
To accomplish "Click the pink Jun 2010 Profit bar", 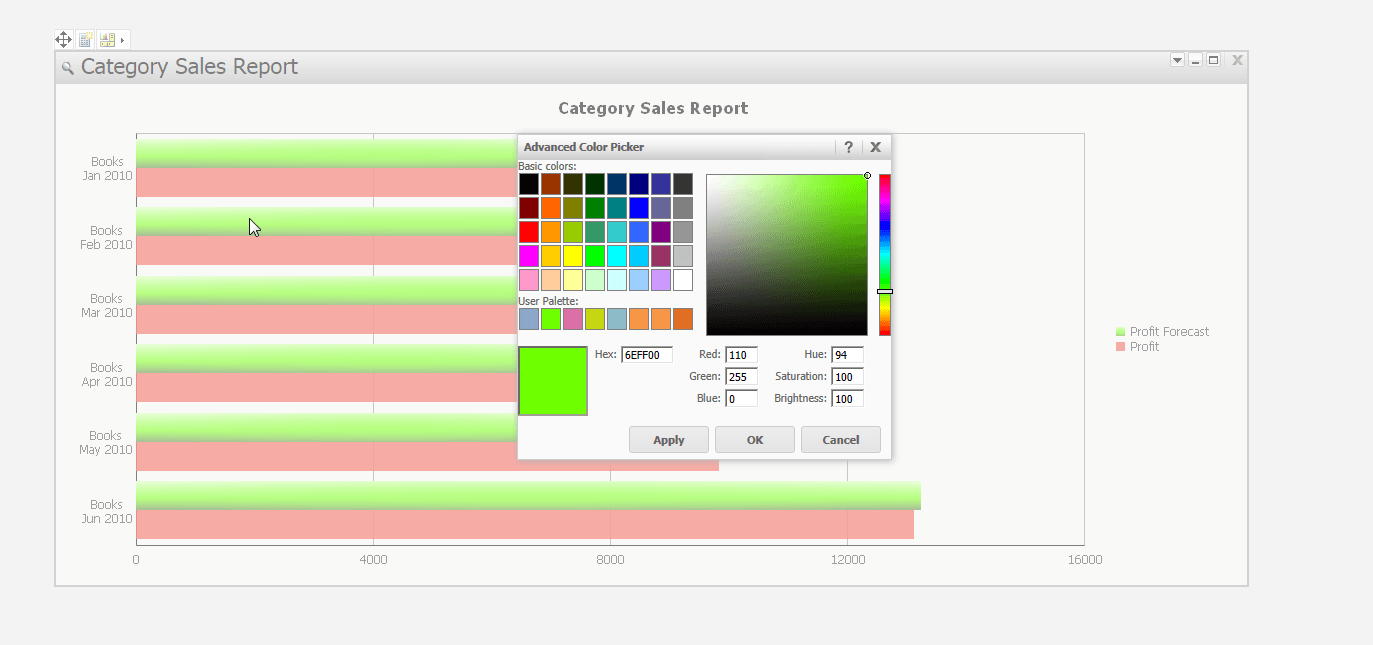I will pyautogui.click(x=525, y=524).
